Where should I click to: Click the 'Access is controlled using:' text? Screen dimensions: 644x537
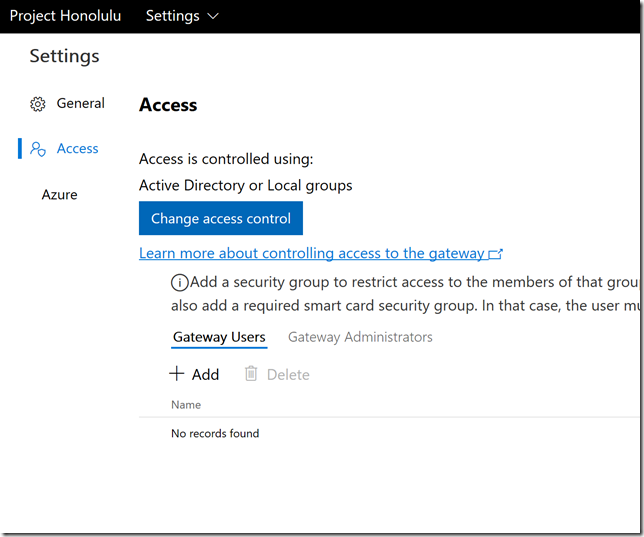pos(226,159)
